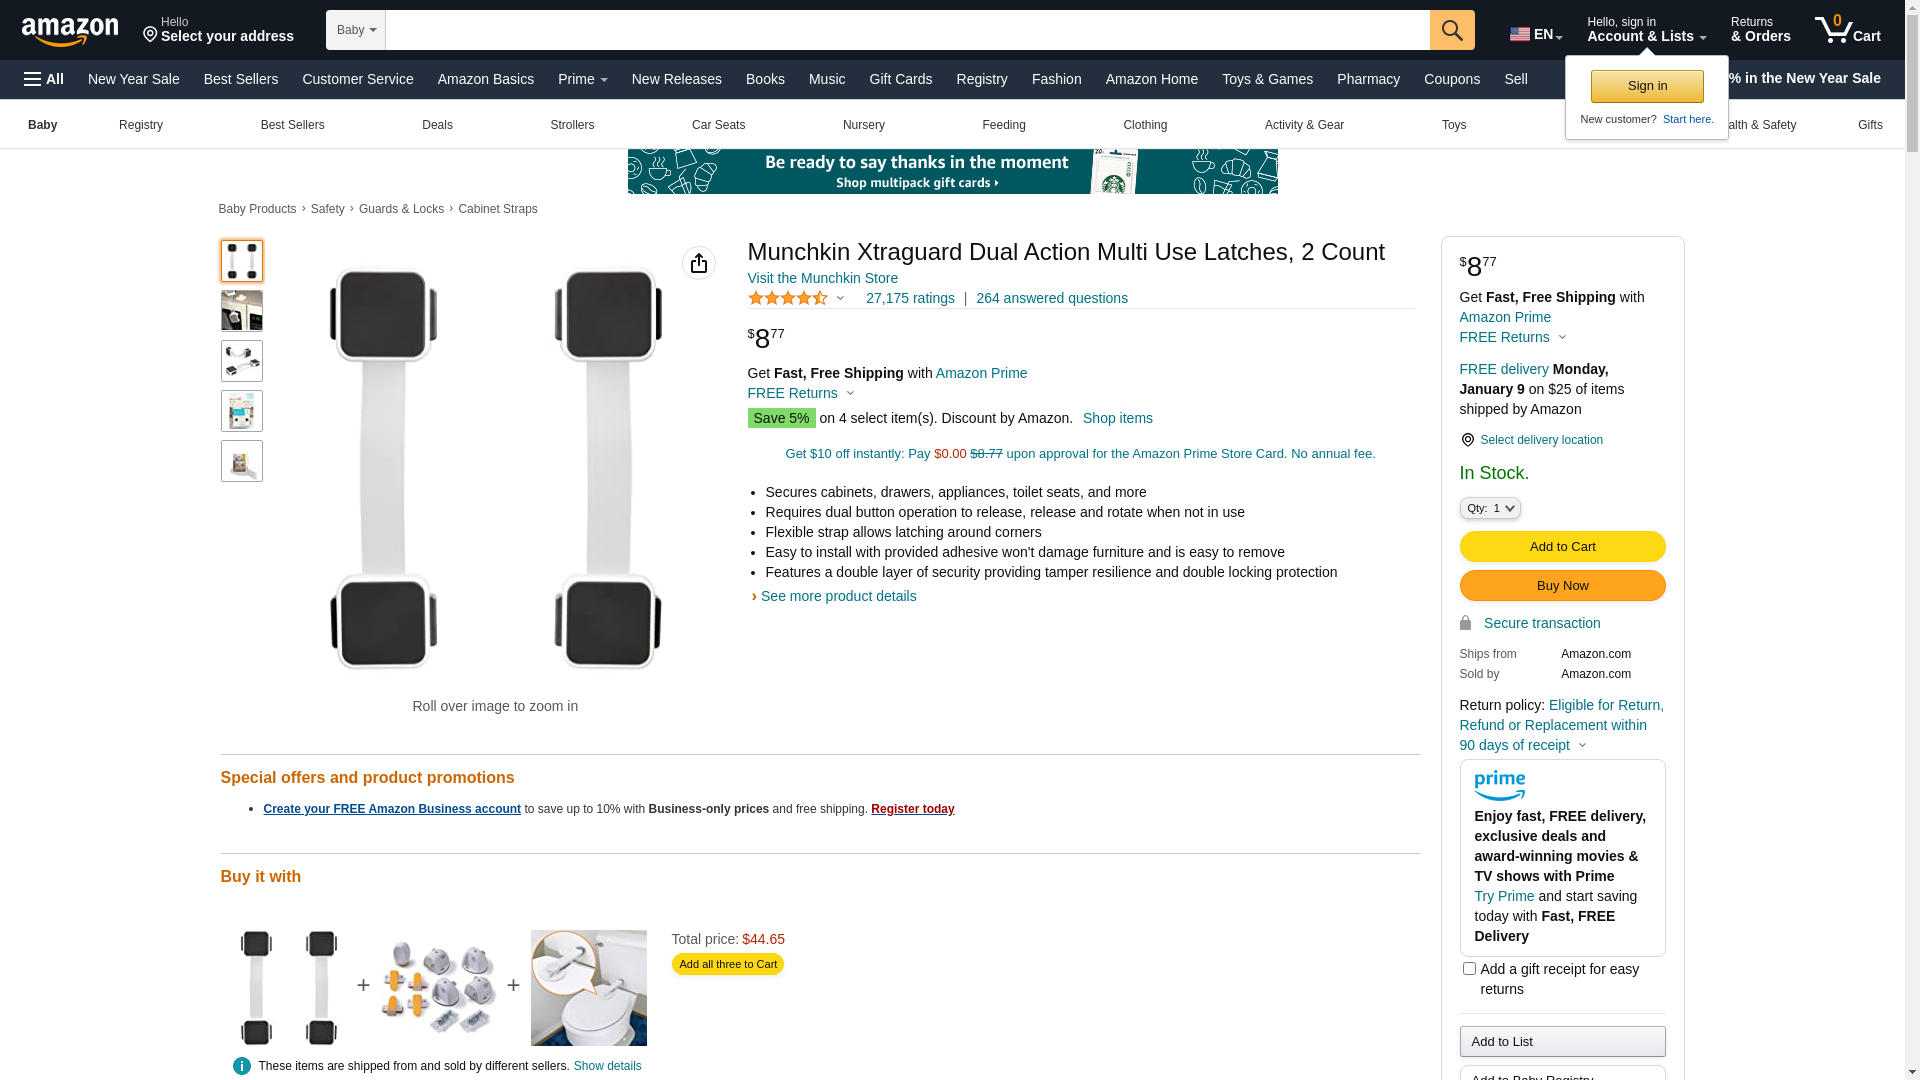Click the Add to Cart button
The width and height of the screenshot is (1920, 1080).
[1562, 546]
